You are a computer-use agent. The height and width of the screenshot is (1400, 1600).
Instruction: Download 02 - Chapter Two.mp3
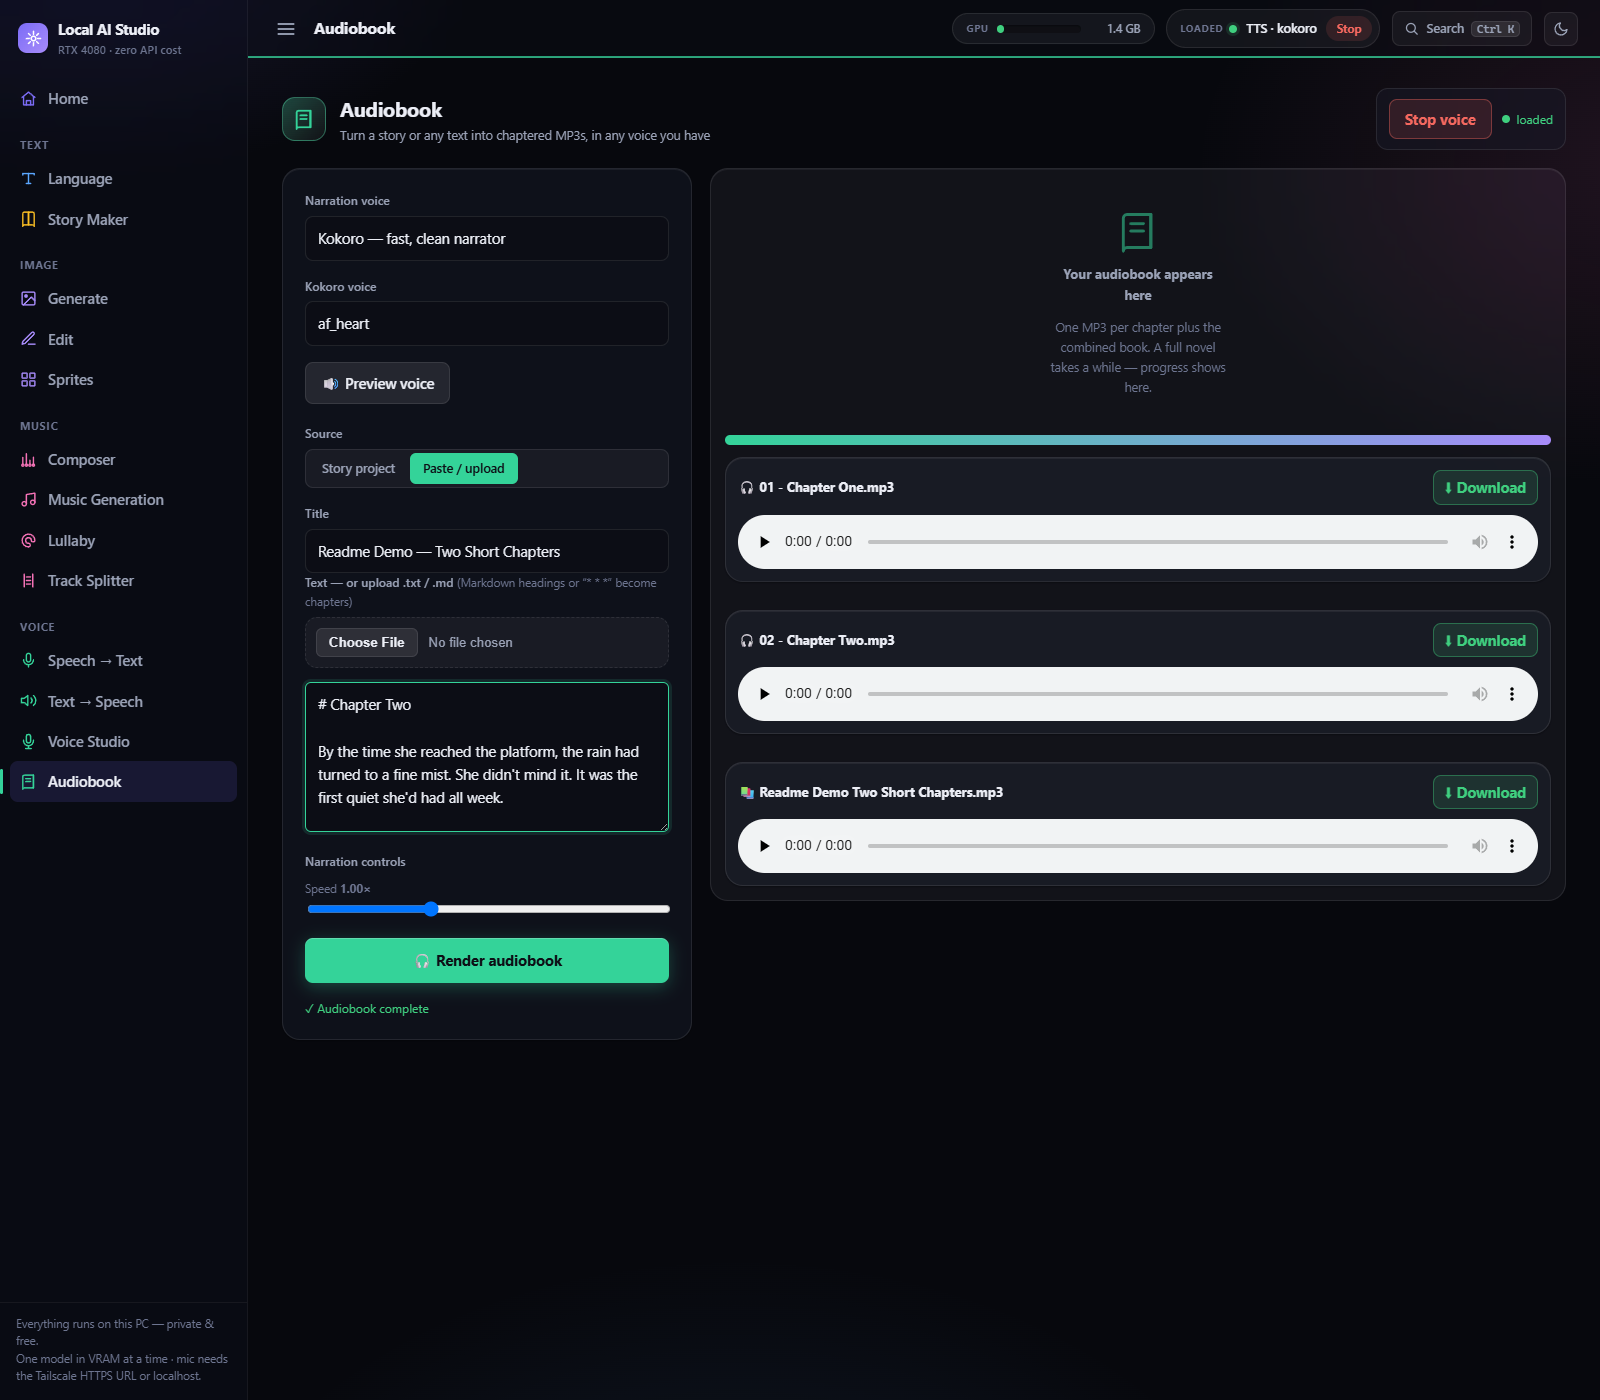(1485, 640)
